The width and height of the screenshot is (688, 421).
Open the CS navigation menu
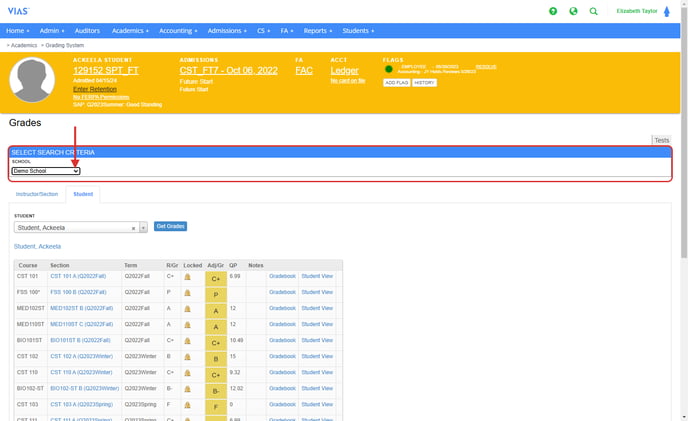point(263,31)
